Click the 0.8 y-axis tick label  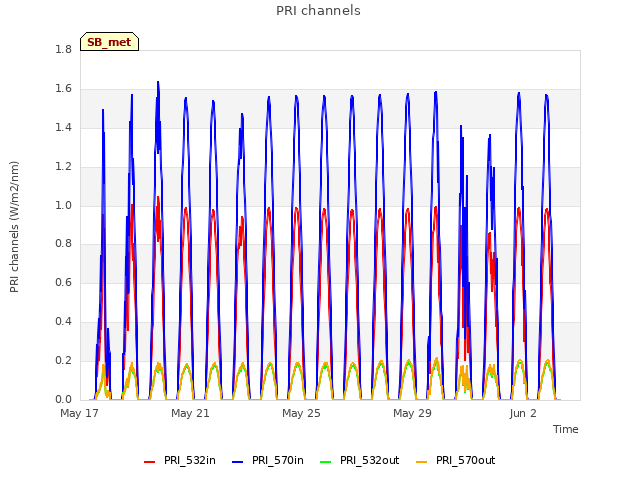point(63,244)
